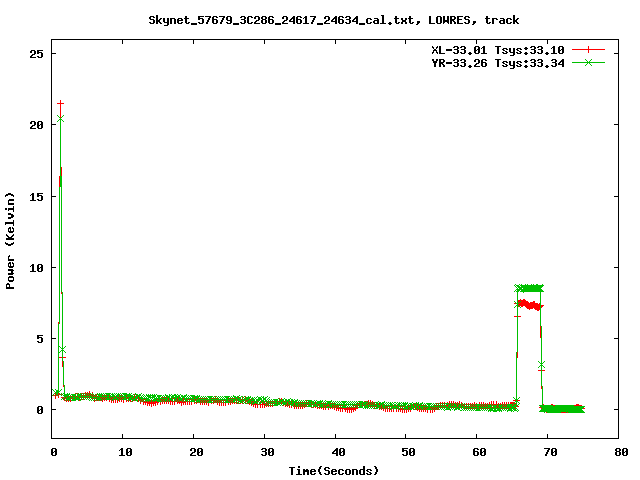
Task: Click x-axis tick label 70
Action: point(550,452)
